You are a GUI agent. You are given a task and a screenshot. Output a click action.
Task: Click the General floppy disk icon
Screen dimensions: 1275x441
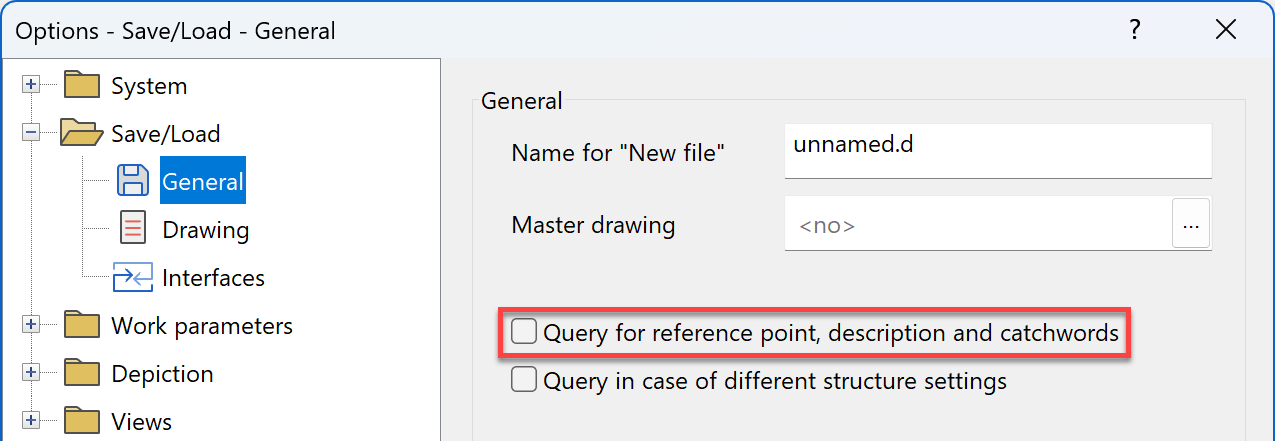(x=133, y=181)
